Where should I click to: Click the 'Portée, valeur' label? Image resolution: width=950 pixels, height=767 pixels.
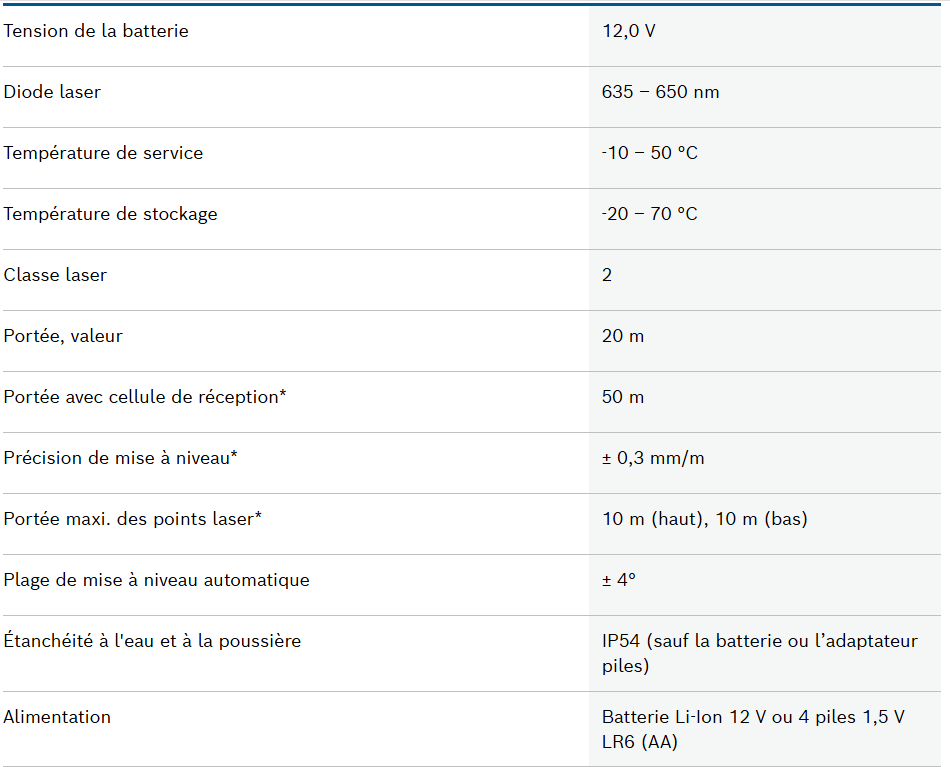pyautogui.click(x=63, y=336)
